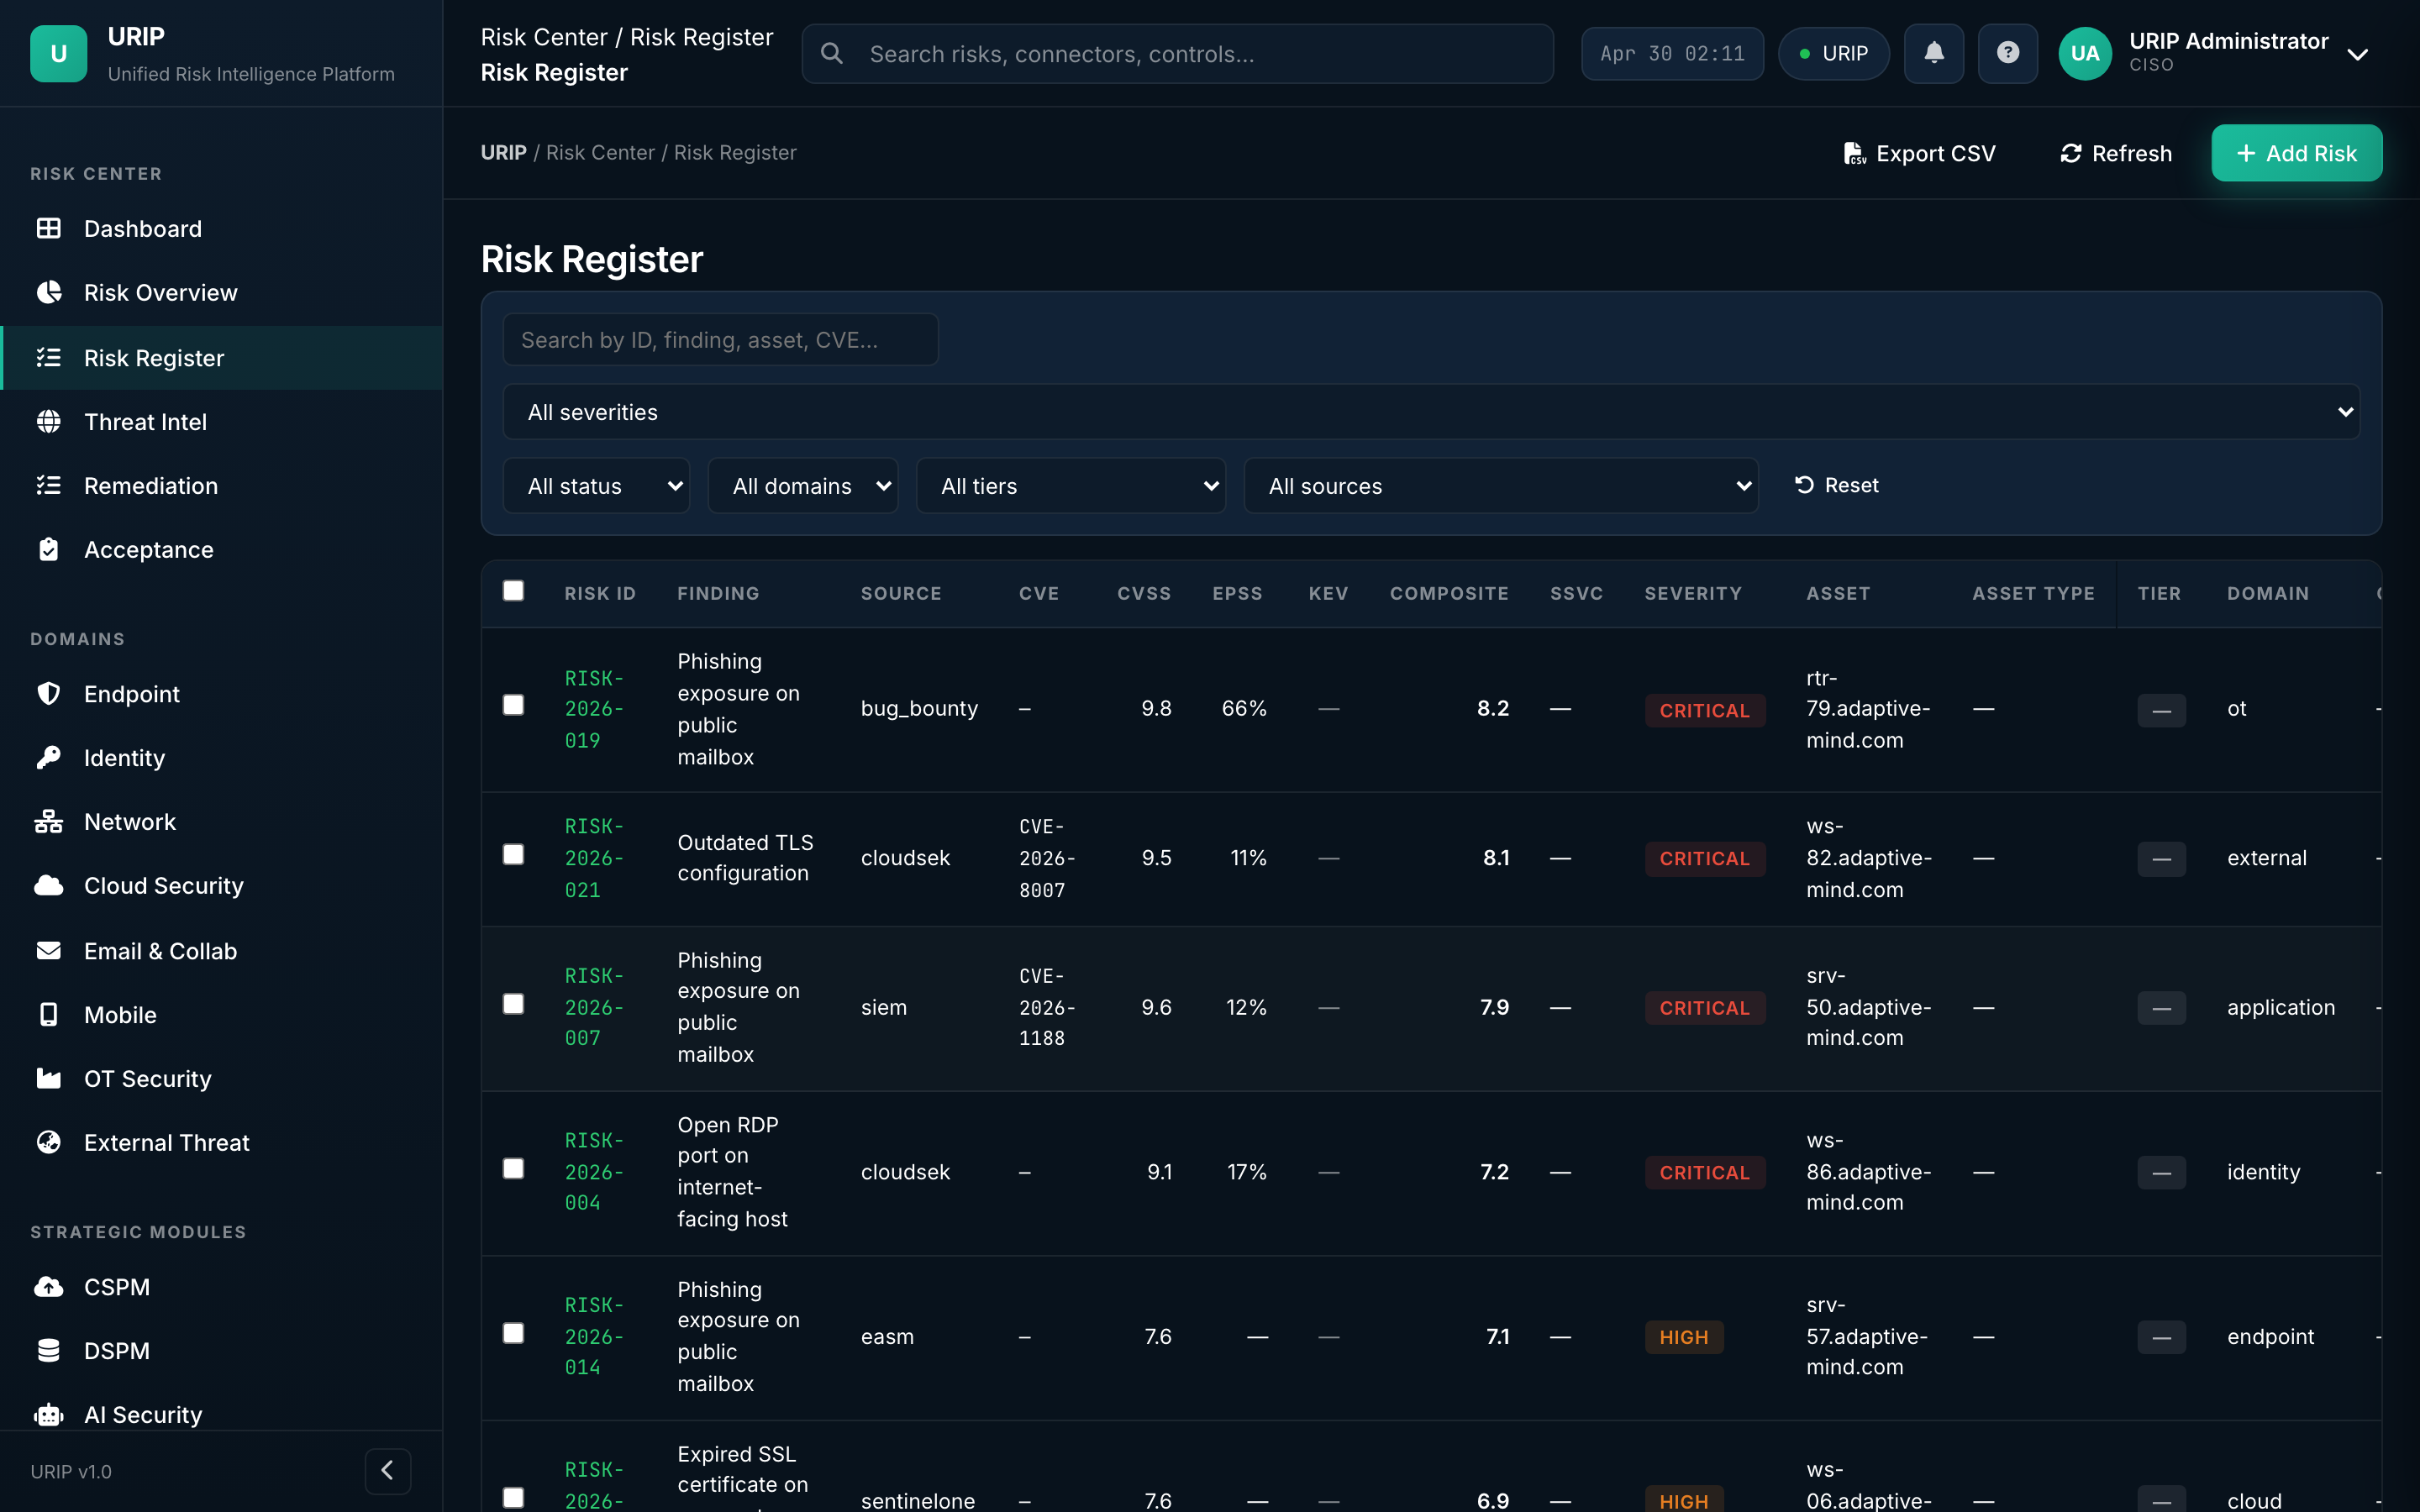Open Risk Overview menu item

[221, 293]
